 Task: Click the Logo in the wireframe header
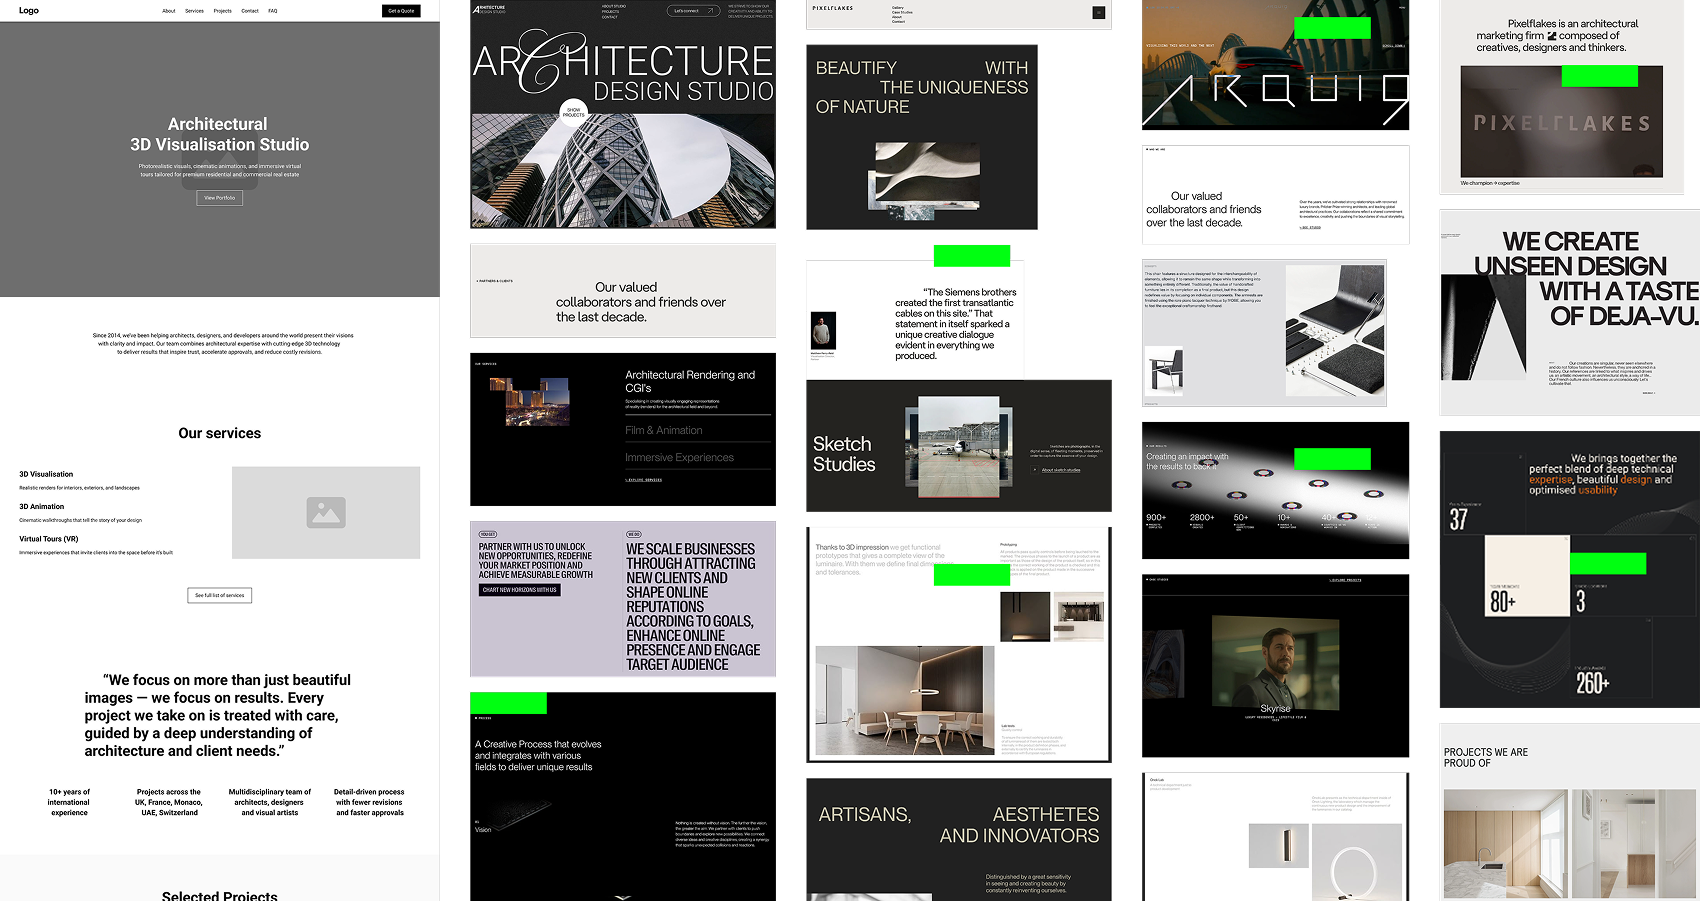coord(29,11)
